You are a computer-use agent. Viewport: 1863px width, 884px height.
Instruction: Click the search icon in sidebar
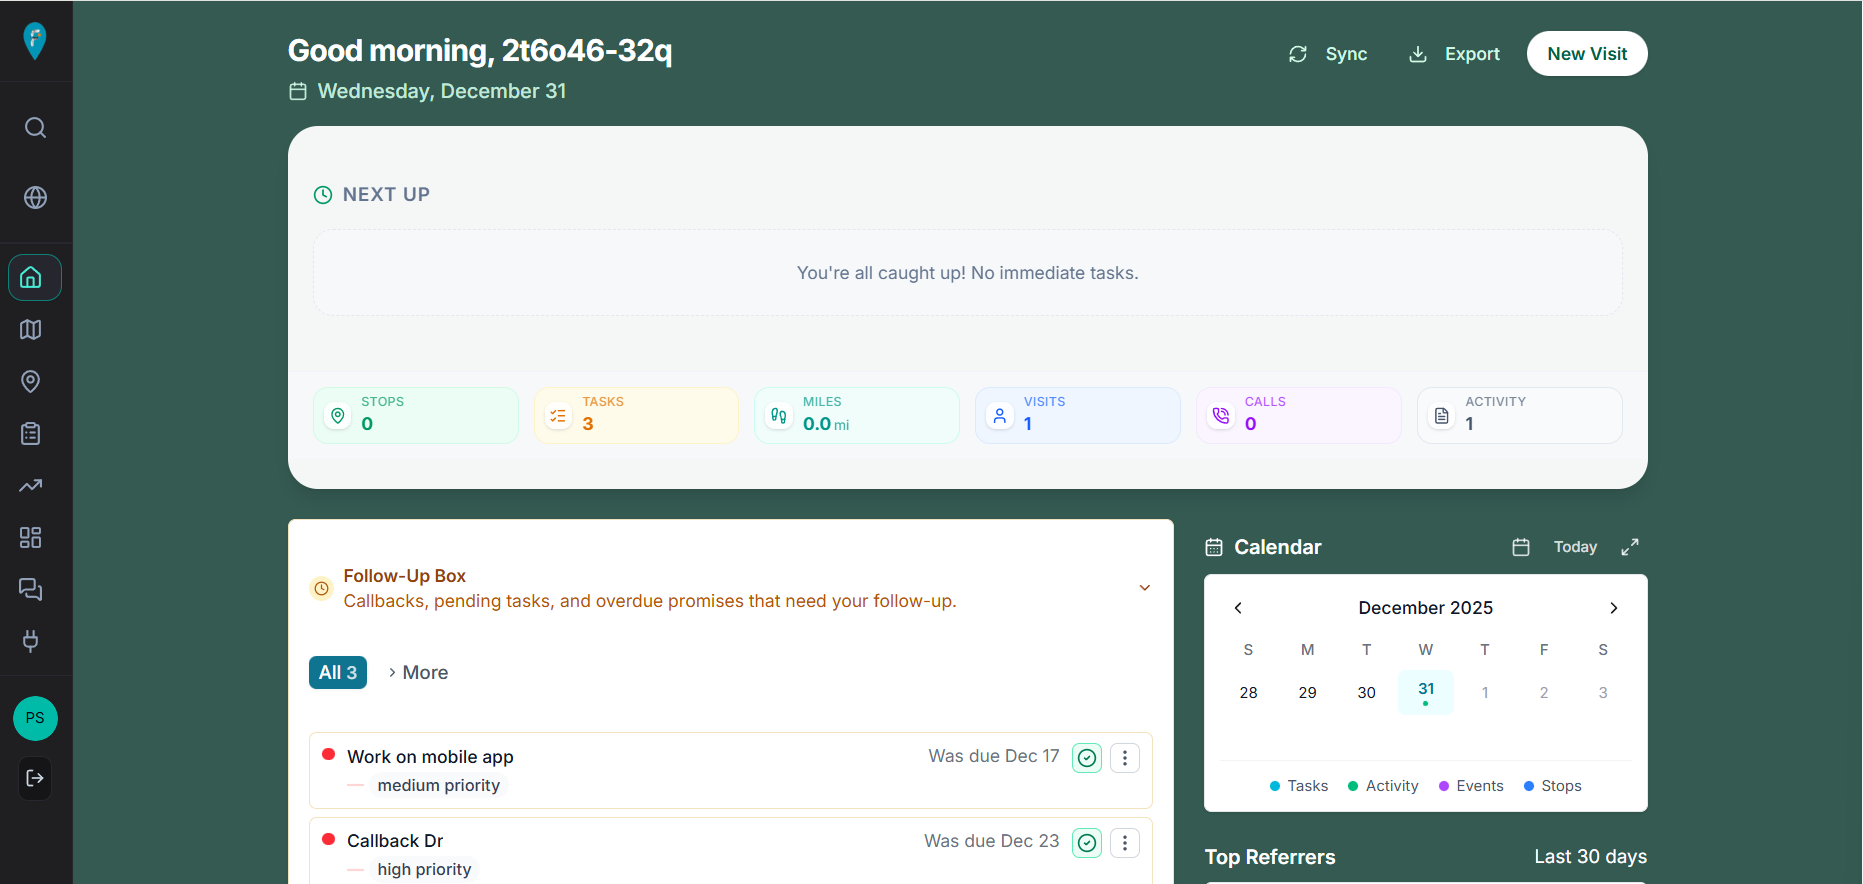point(35,128)
